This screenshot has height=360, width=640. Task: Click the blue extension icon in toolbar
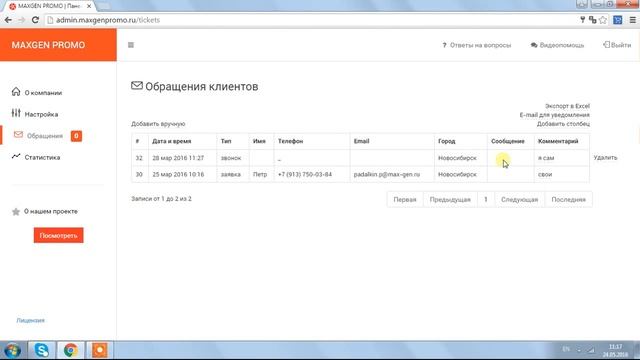tap(618, 20)
